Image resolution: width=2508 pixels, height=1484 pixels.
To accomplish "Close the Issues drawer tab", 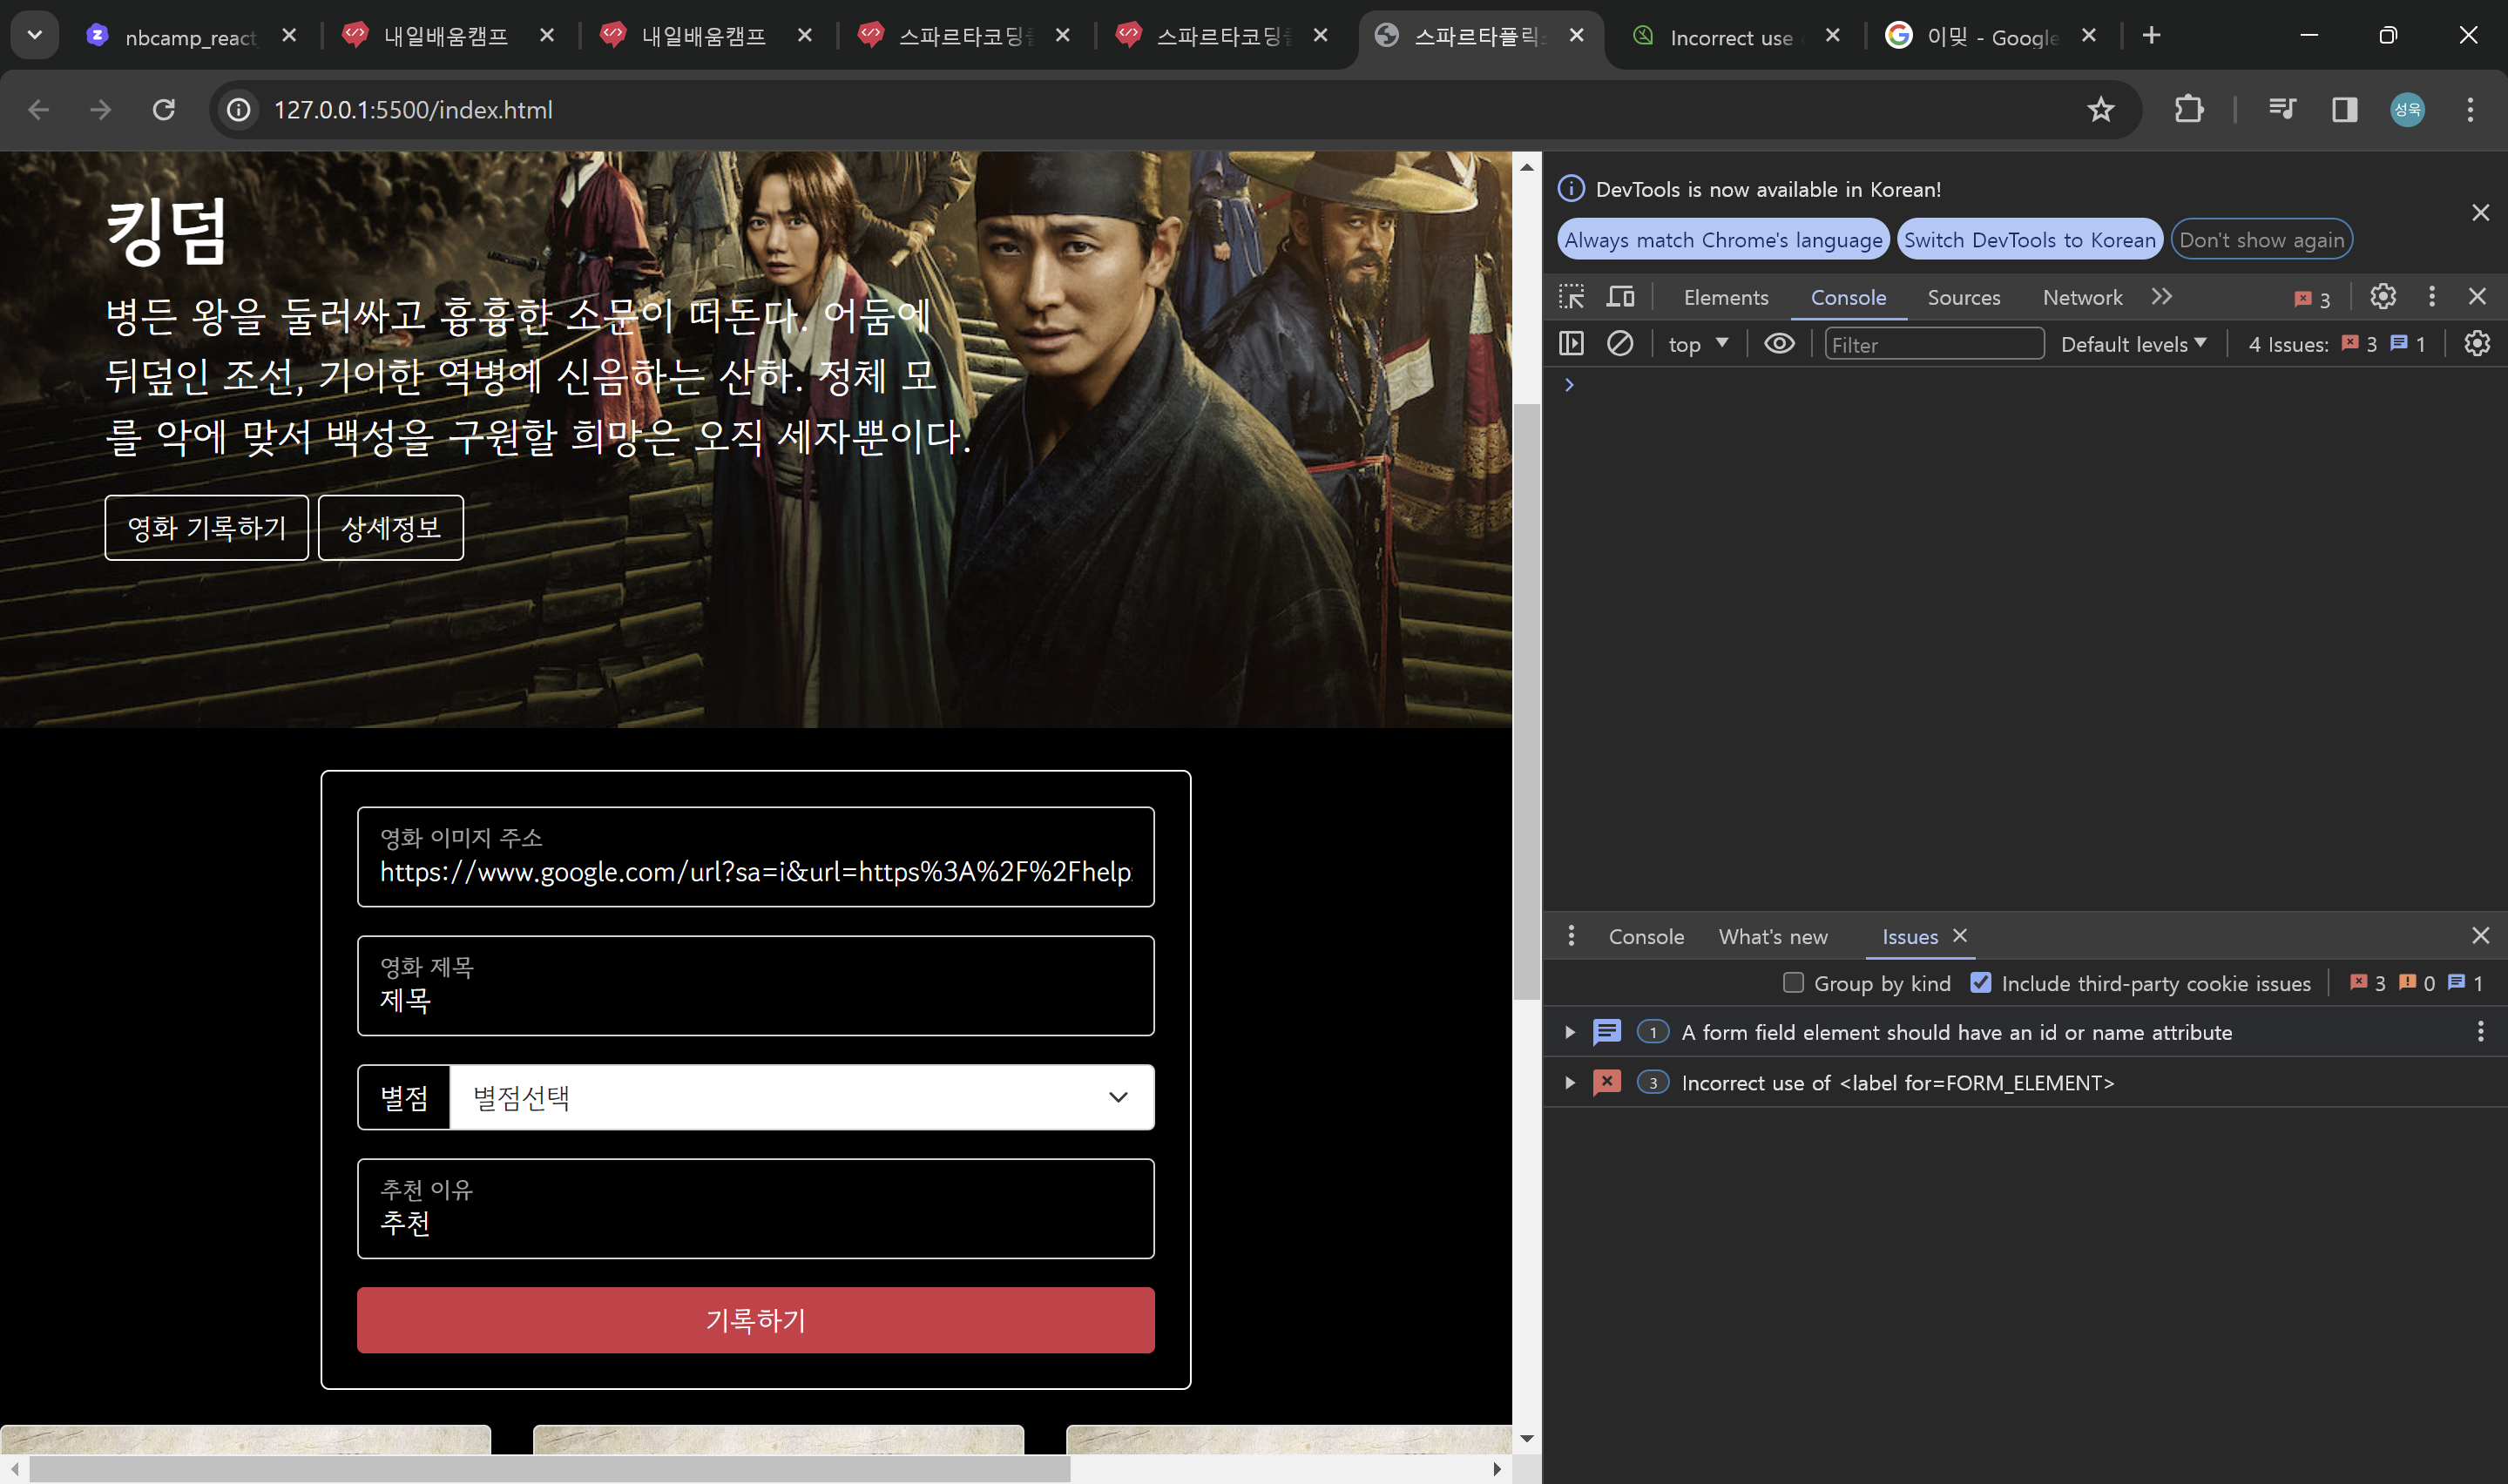I will click(x=1960, y=936).
